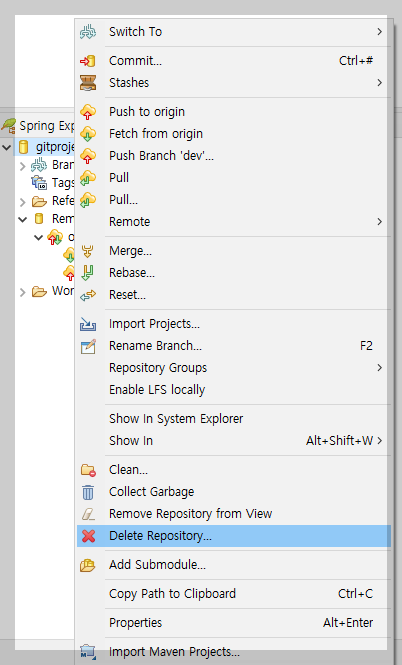The image size is (402, 665).
Task: Choose Commit... from the context menu
Action: point(233,61)
